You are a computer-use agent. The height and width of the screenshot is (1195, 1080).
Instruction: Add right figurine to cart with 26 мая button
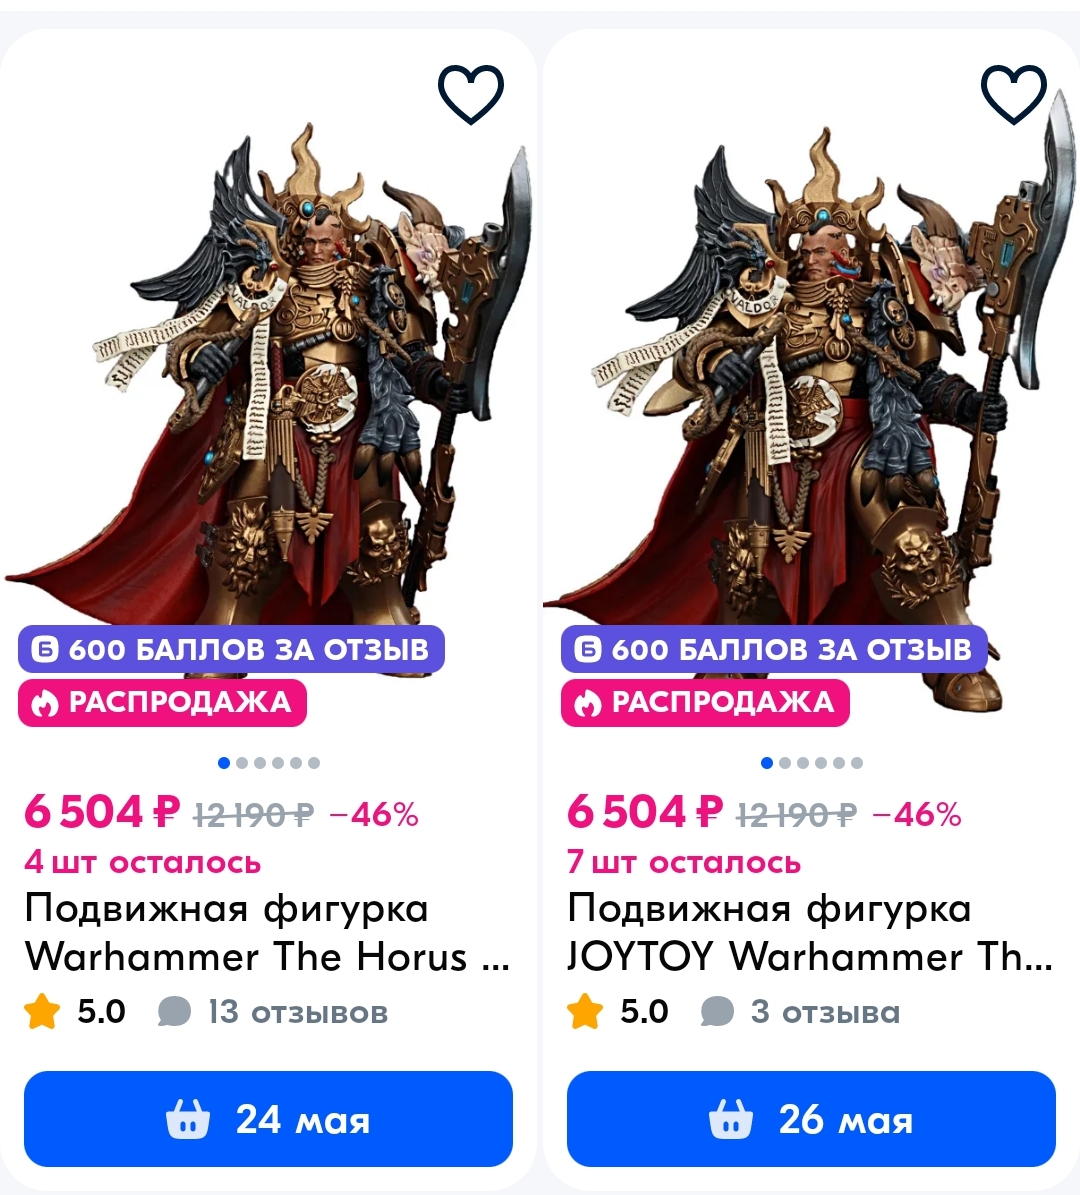pos(811,1119)
